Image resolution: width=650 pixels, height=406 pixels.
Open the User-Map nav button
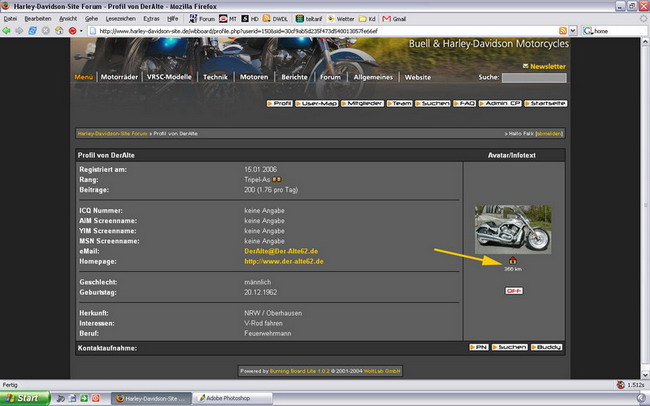coord(317,103)
